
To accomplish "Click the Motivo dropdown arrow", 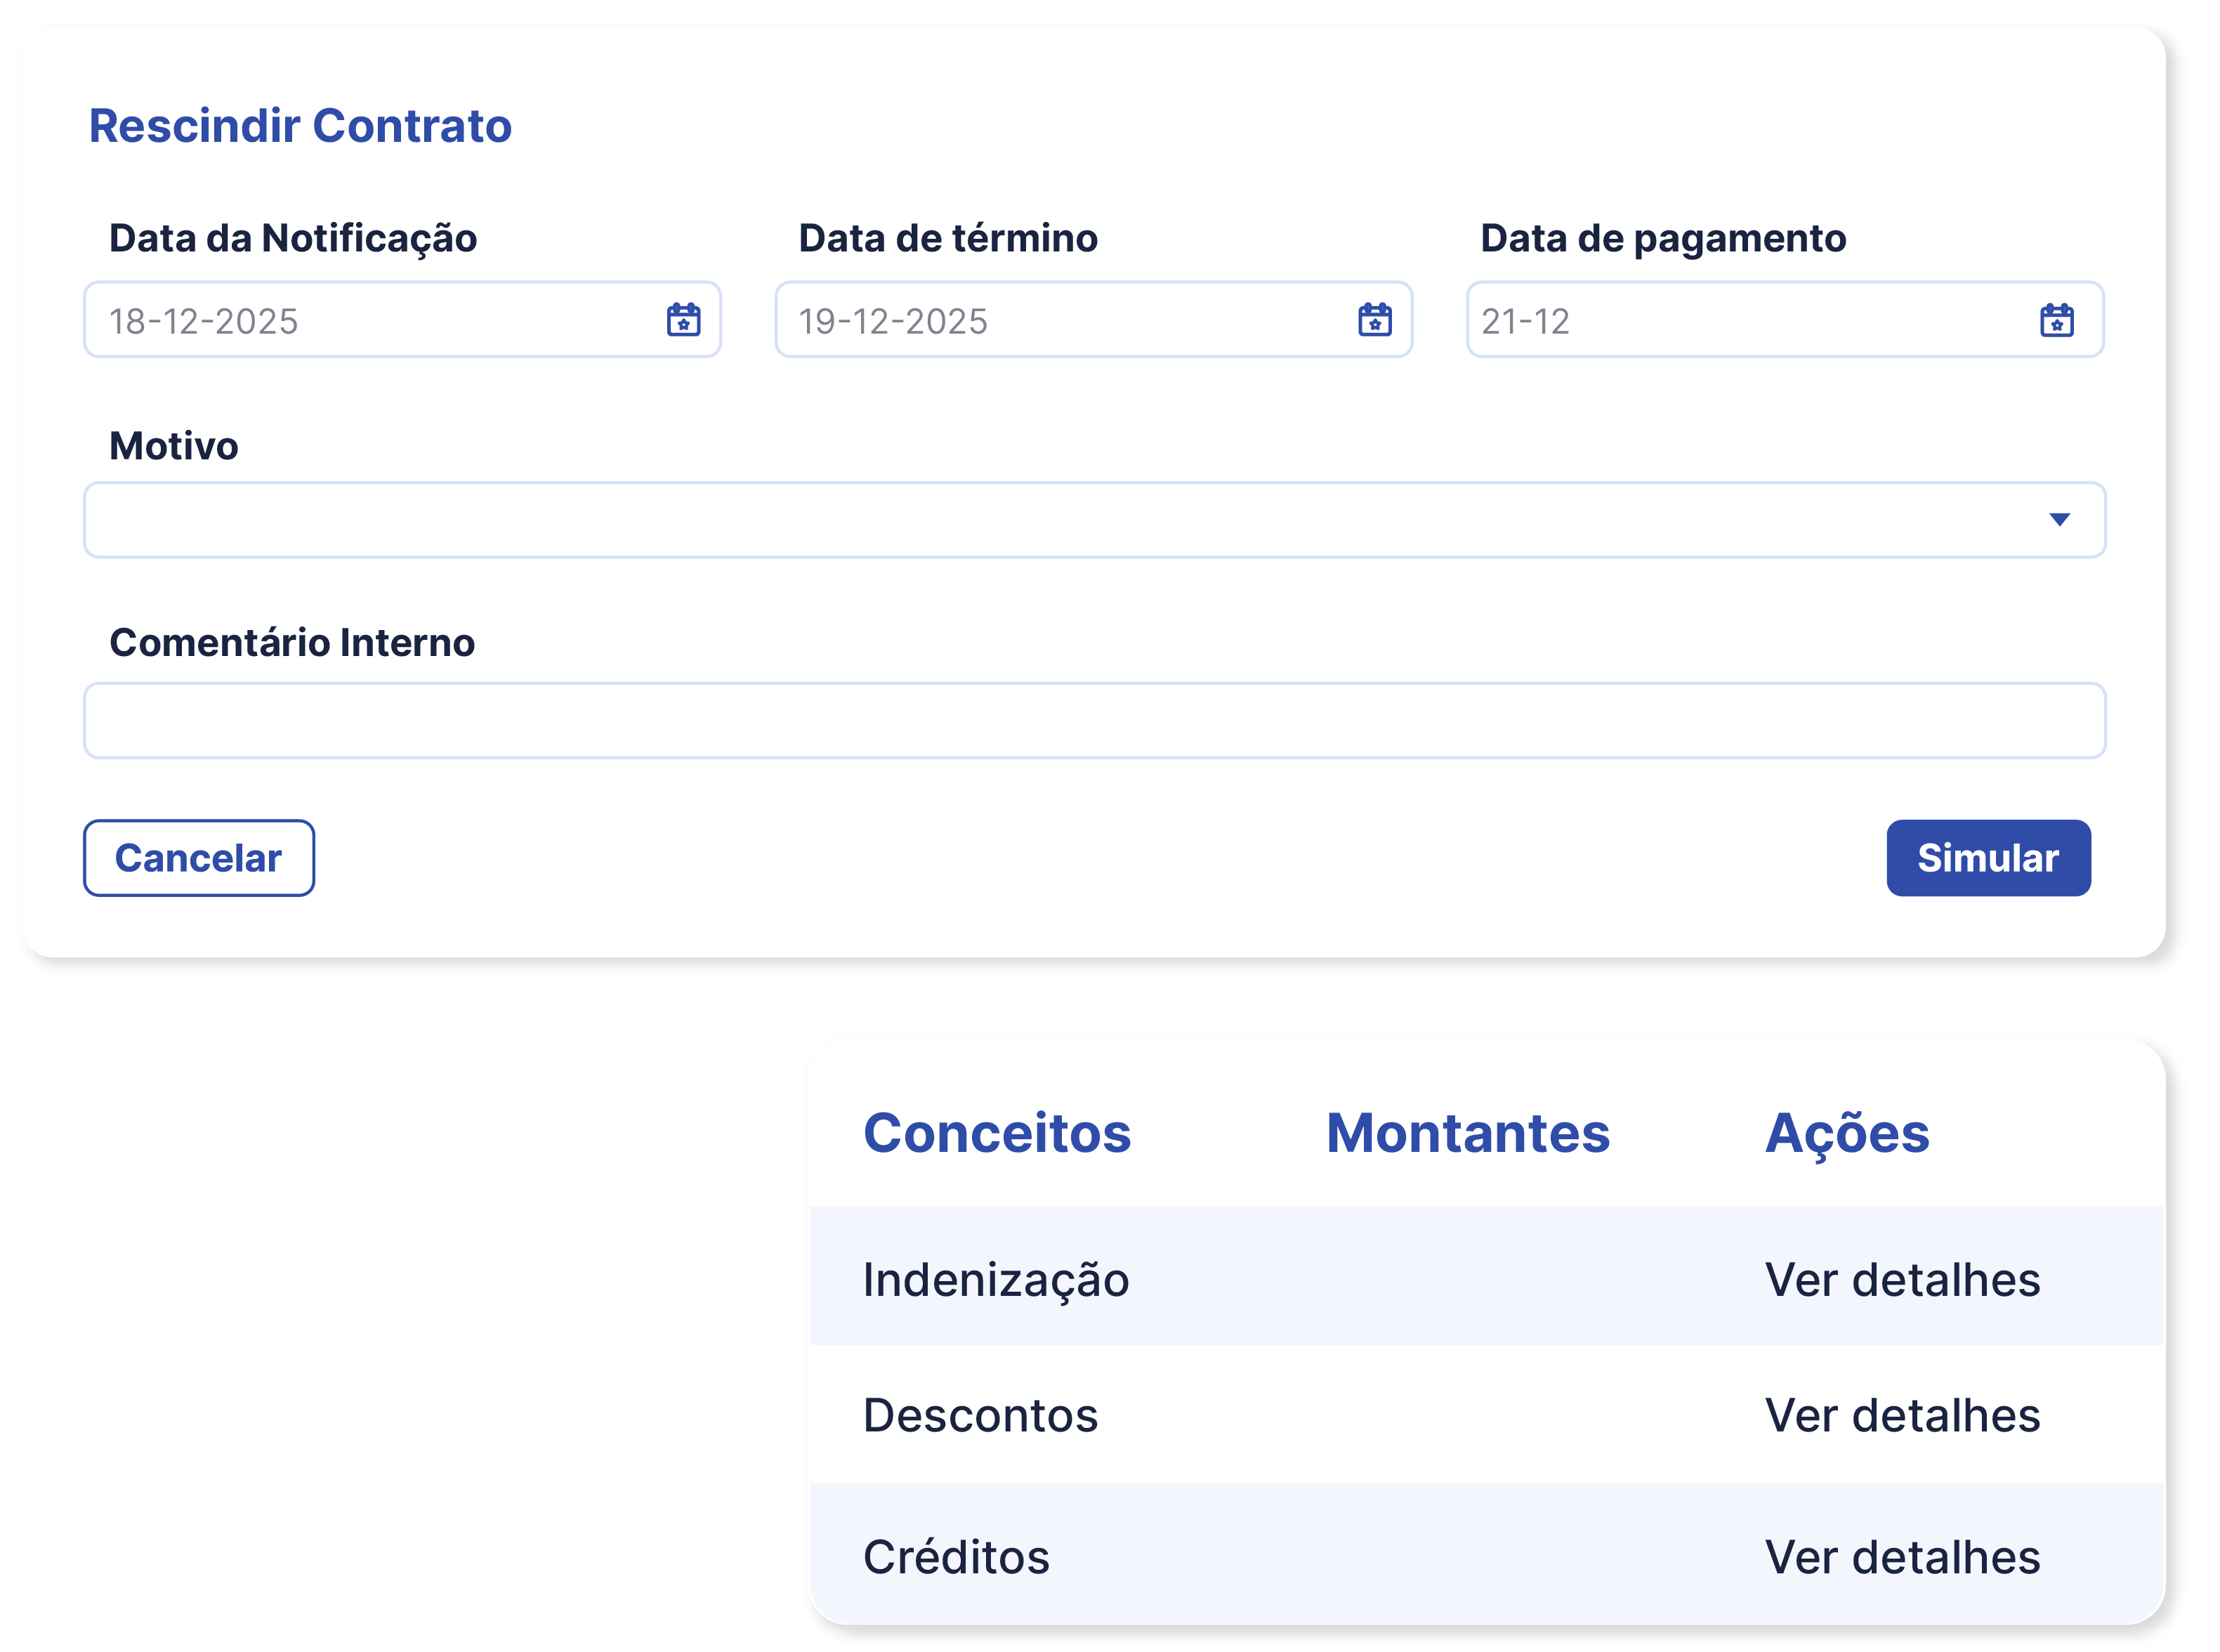I will [2060, 519].
